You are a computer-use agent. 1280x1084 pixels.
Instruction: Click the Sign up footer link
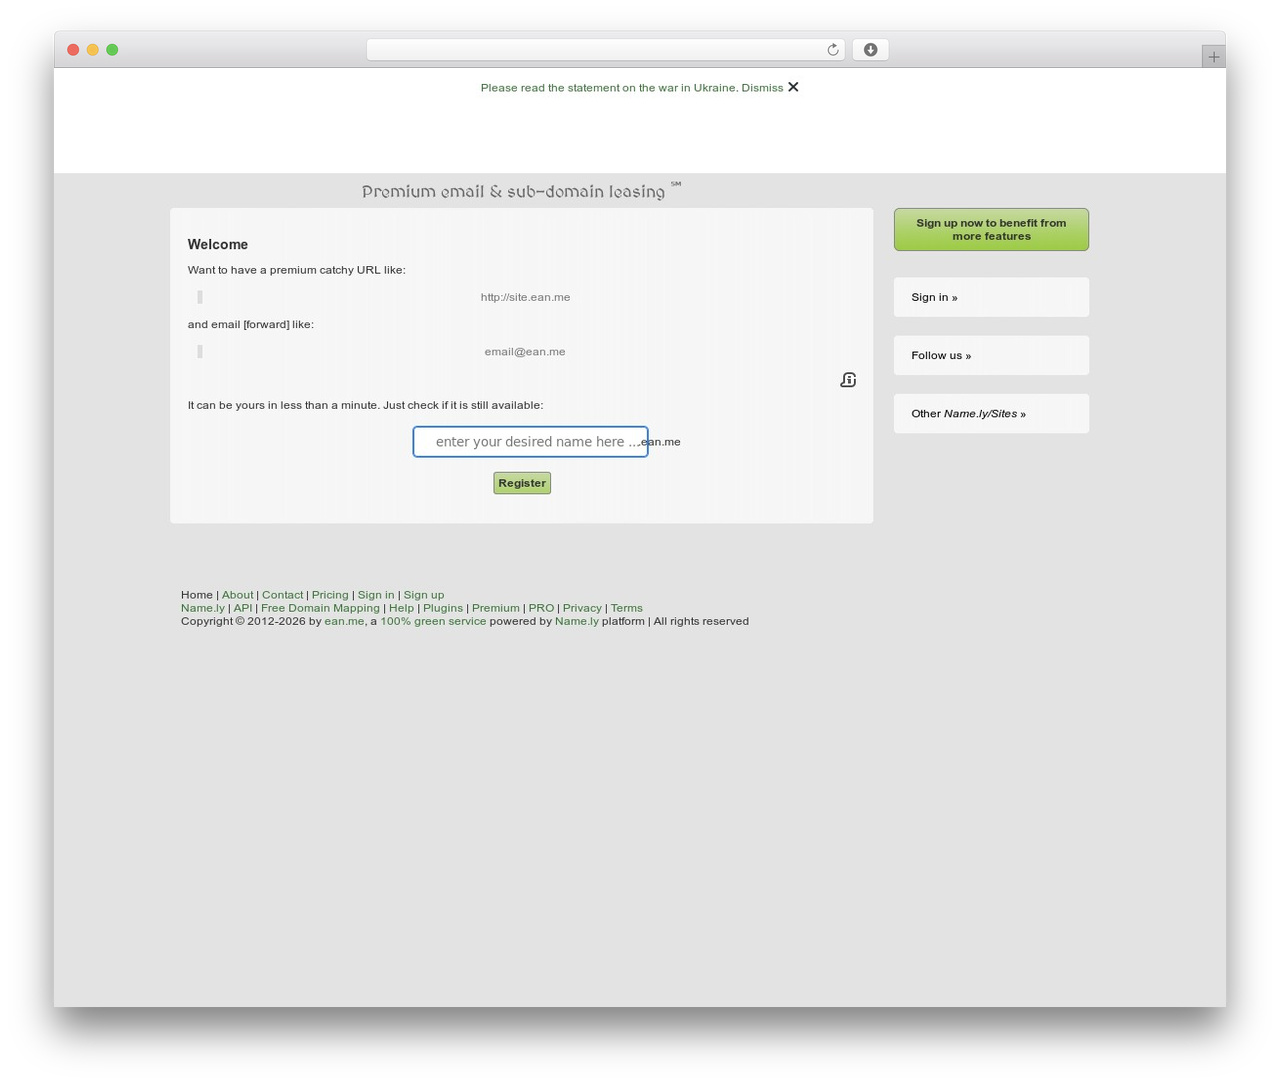[x=424, y=595]
